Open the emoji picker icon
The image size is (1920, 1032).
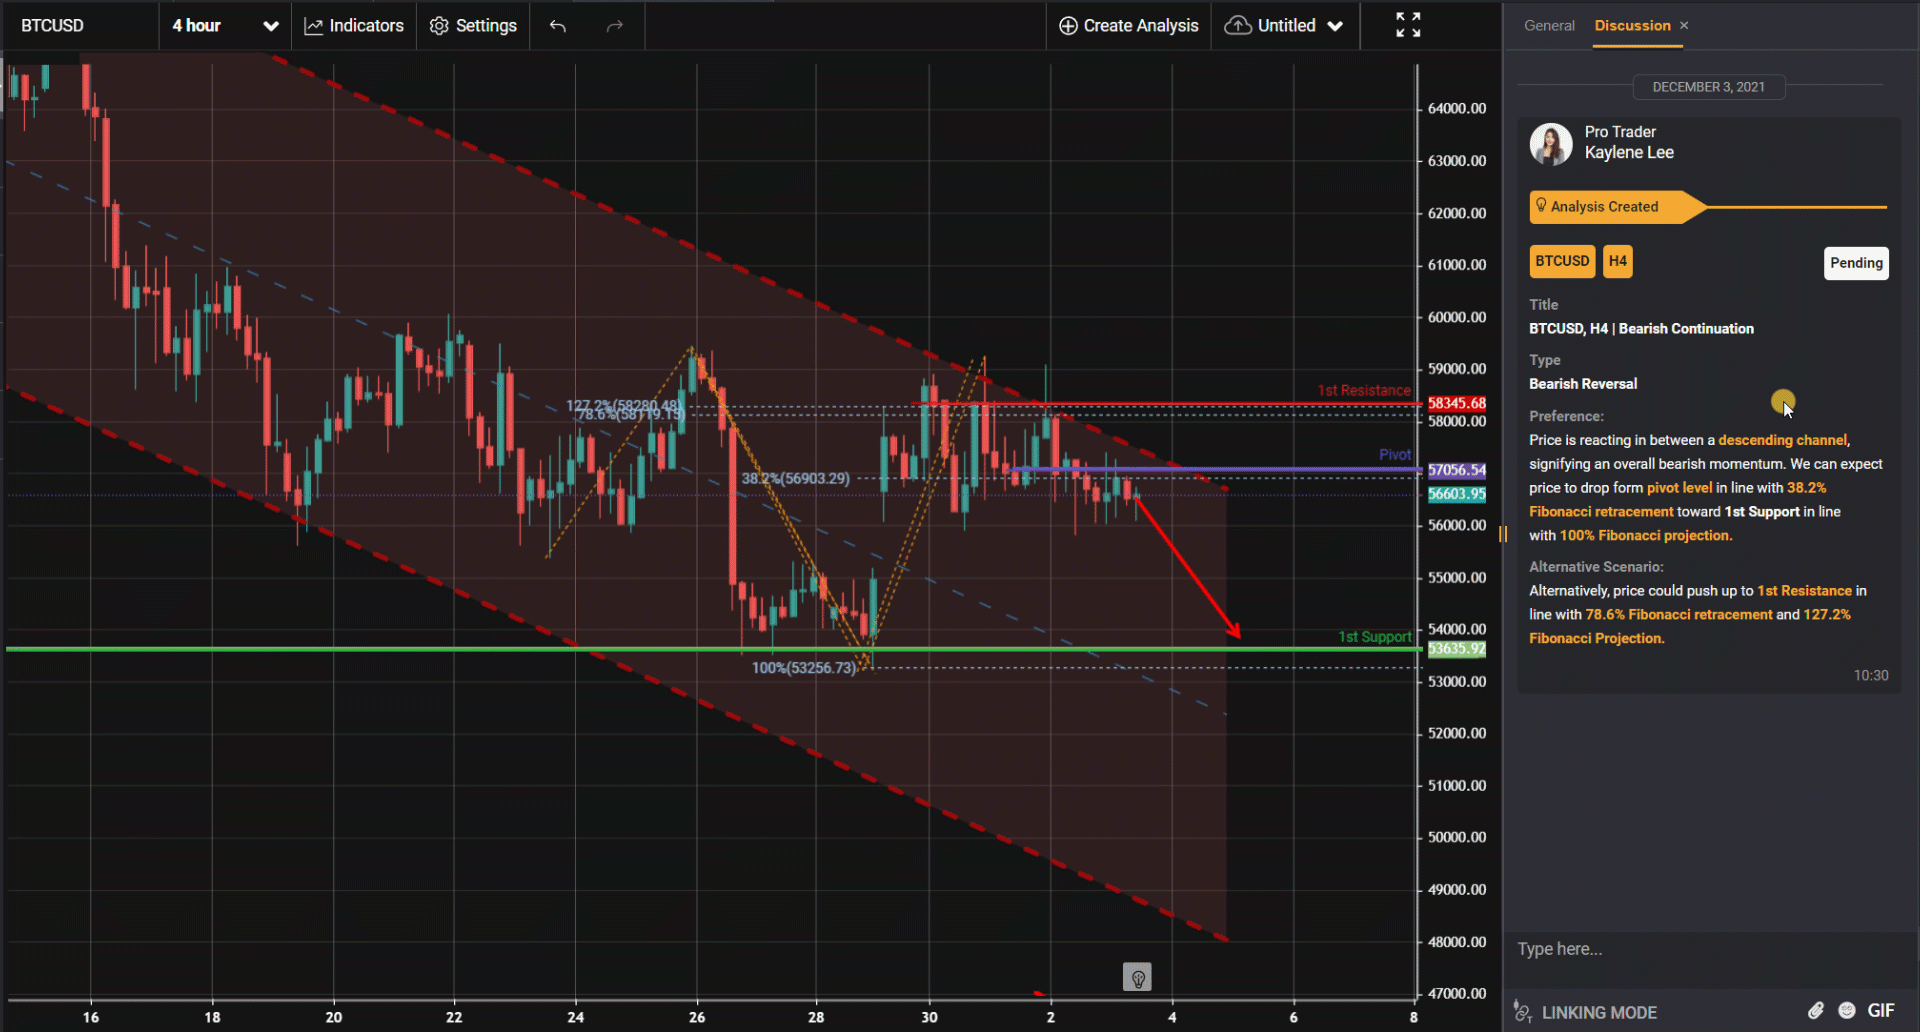click(x=1847, y=1011)
